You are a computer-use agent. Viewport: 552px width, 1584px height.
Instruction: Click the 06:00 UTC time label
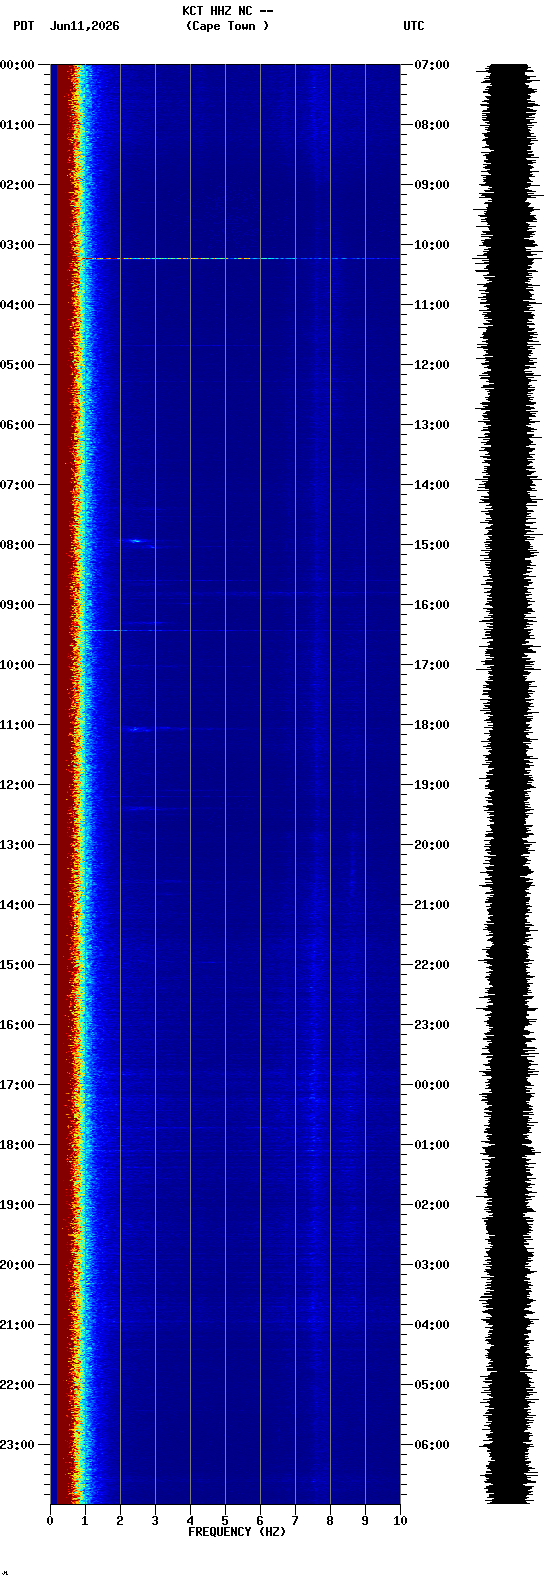pyautogui.click(x=432, y=1445)
